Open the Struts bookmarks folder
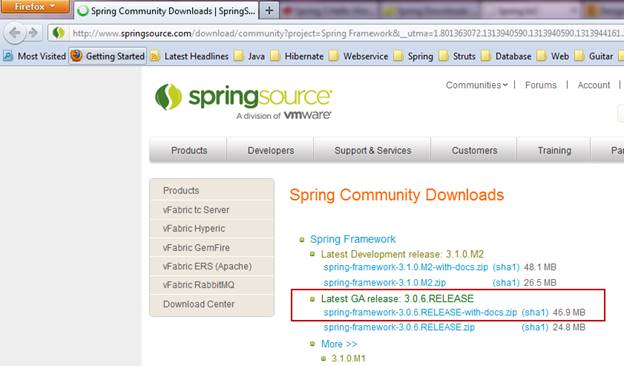 point(457,56)
